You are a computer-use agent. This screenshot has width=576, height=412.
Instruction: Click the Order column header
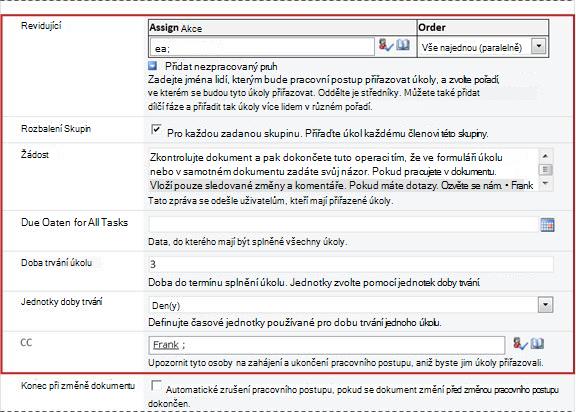[x=483, y=28]
